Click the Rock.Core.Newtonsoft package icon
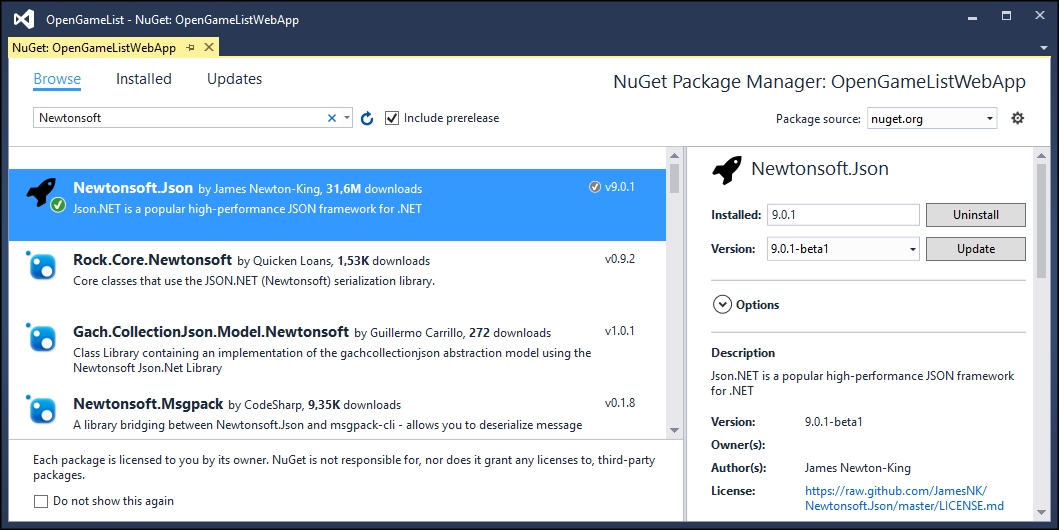Viewport: 1059px width, 530px height. (41, 265)
